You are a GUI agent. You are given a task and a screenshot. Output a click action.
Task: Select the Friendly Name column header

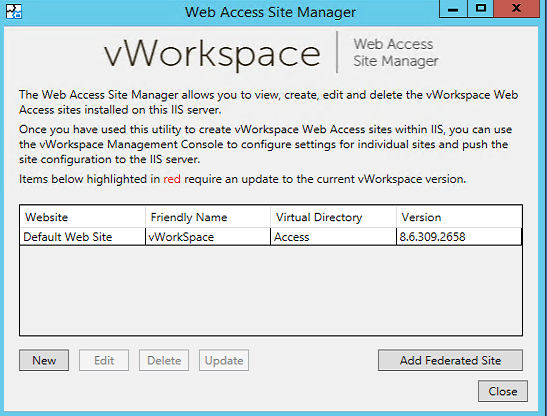point(208,217)
